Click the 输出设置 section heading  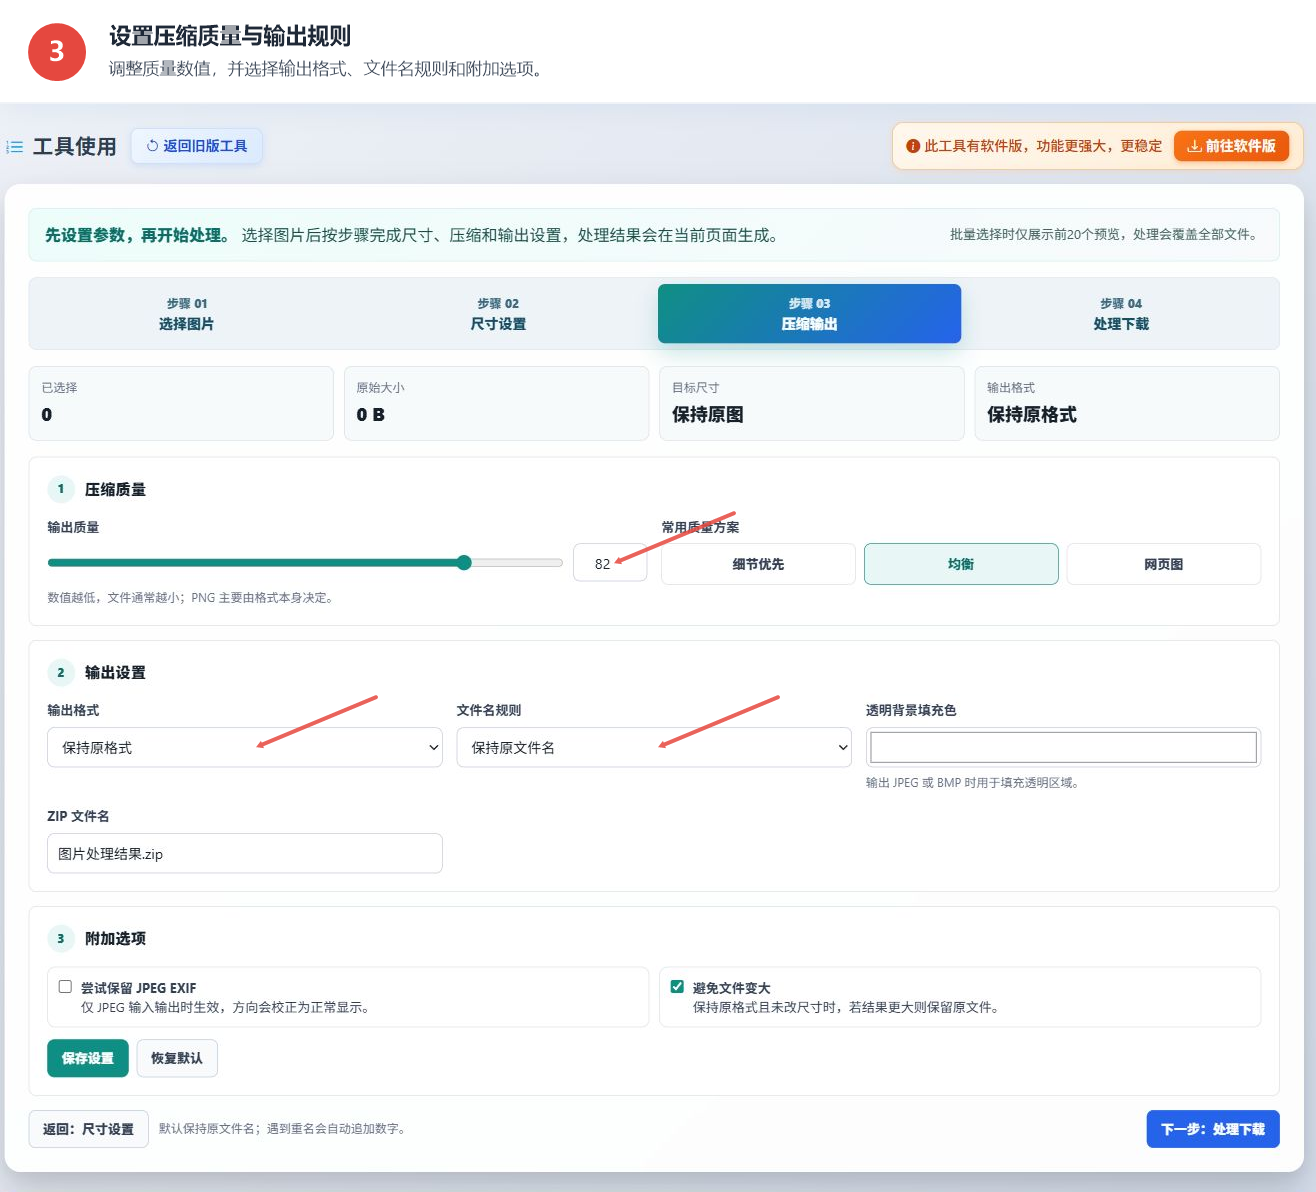[115, 672]
